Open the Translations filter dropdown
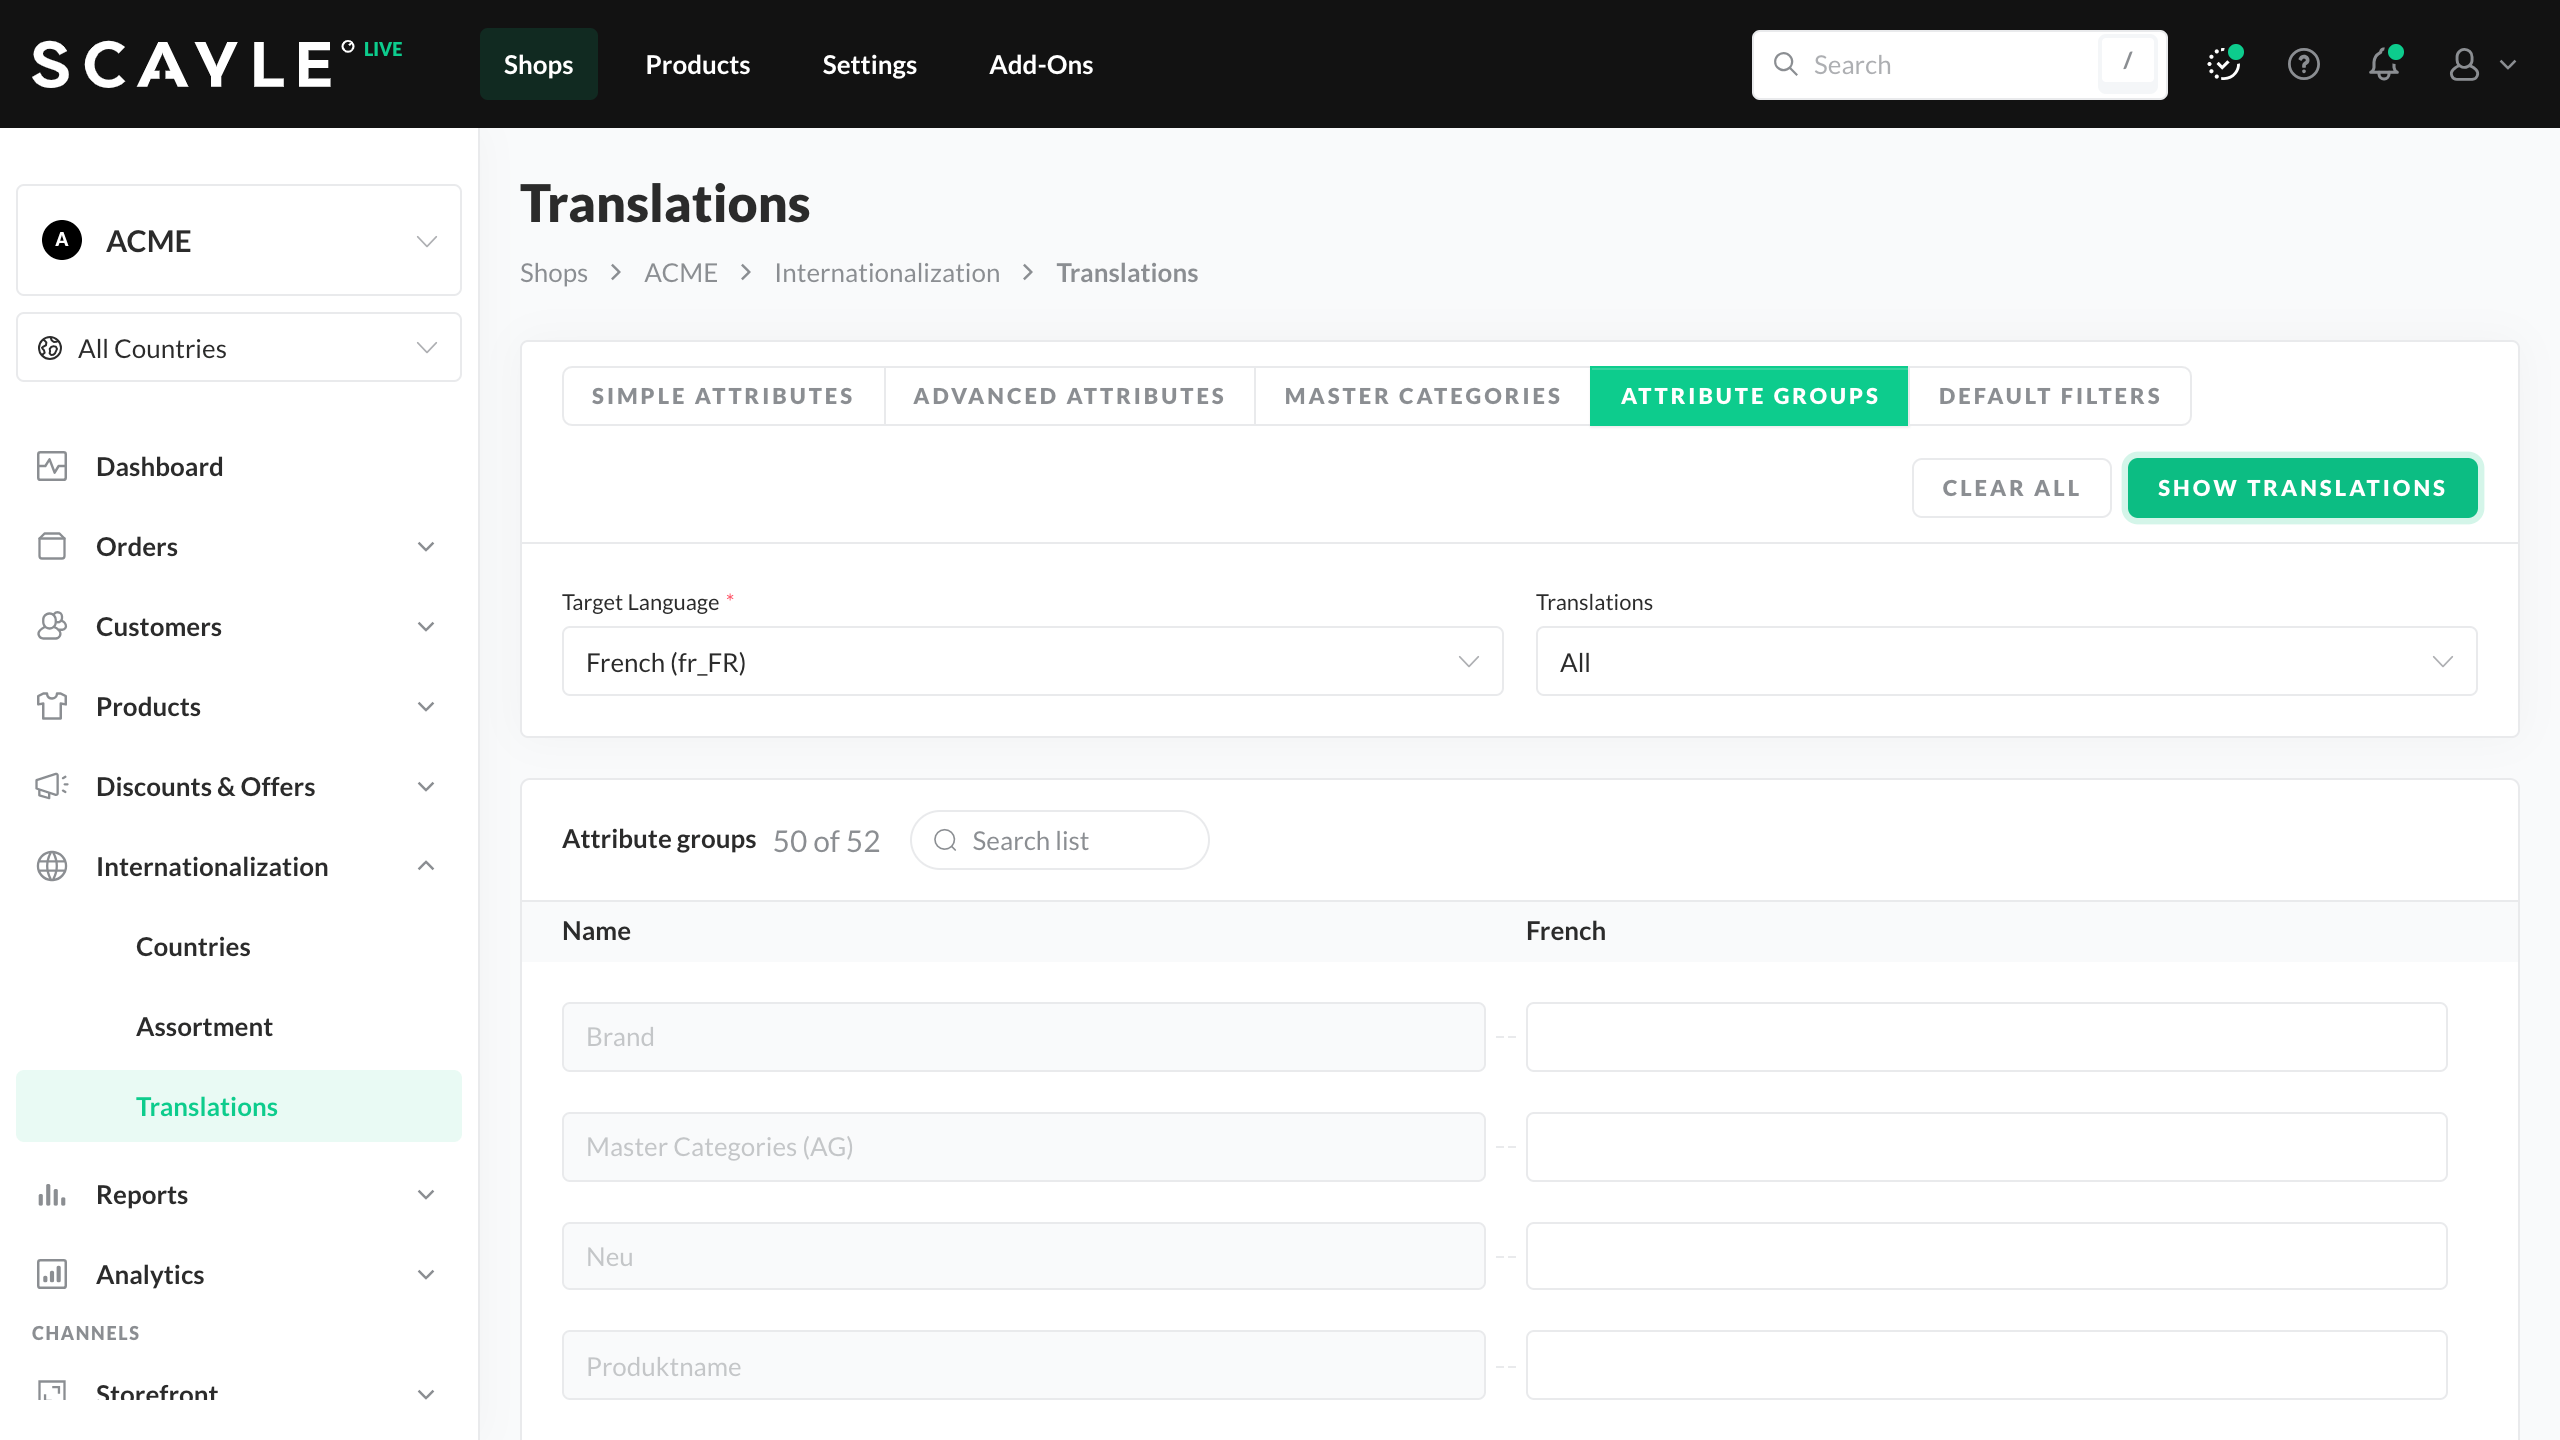2560x1440 pixels. pyautogui.click(x=2006, y=662)
